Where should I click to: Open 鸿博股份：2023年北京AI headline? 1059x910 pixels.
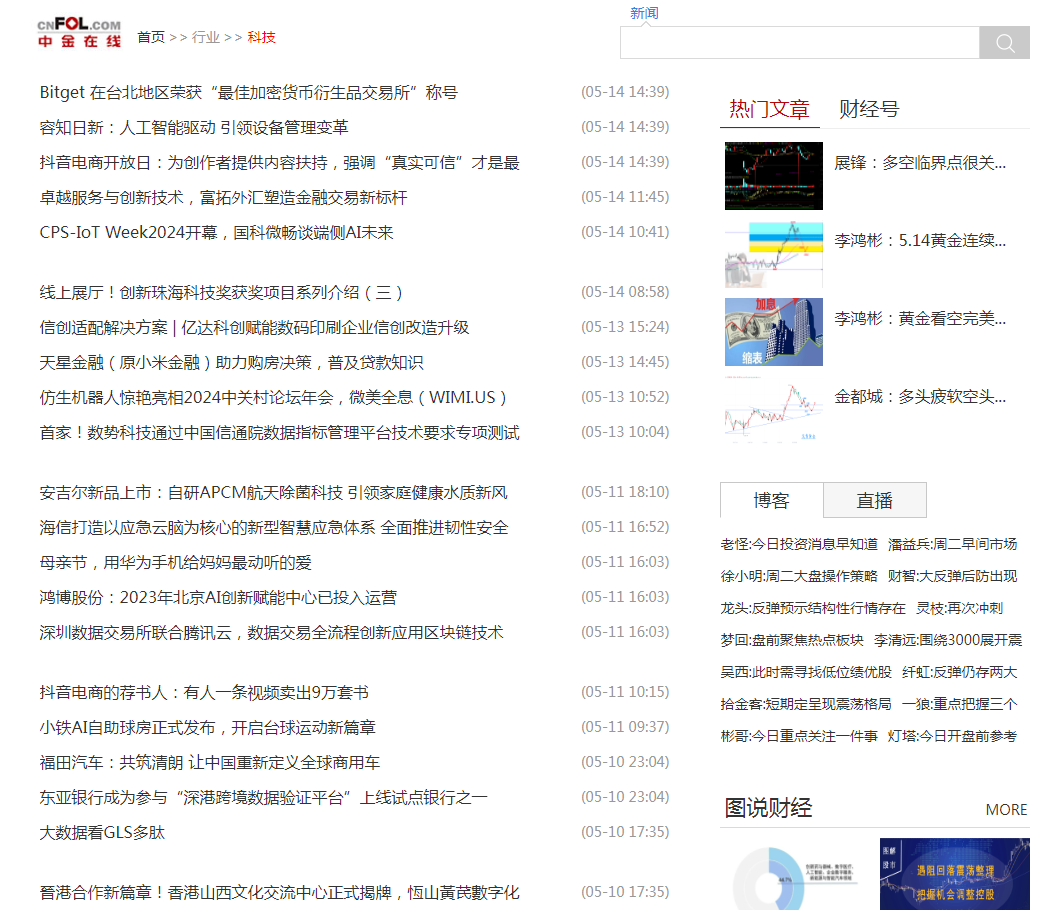[218, 598]
